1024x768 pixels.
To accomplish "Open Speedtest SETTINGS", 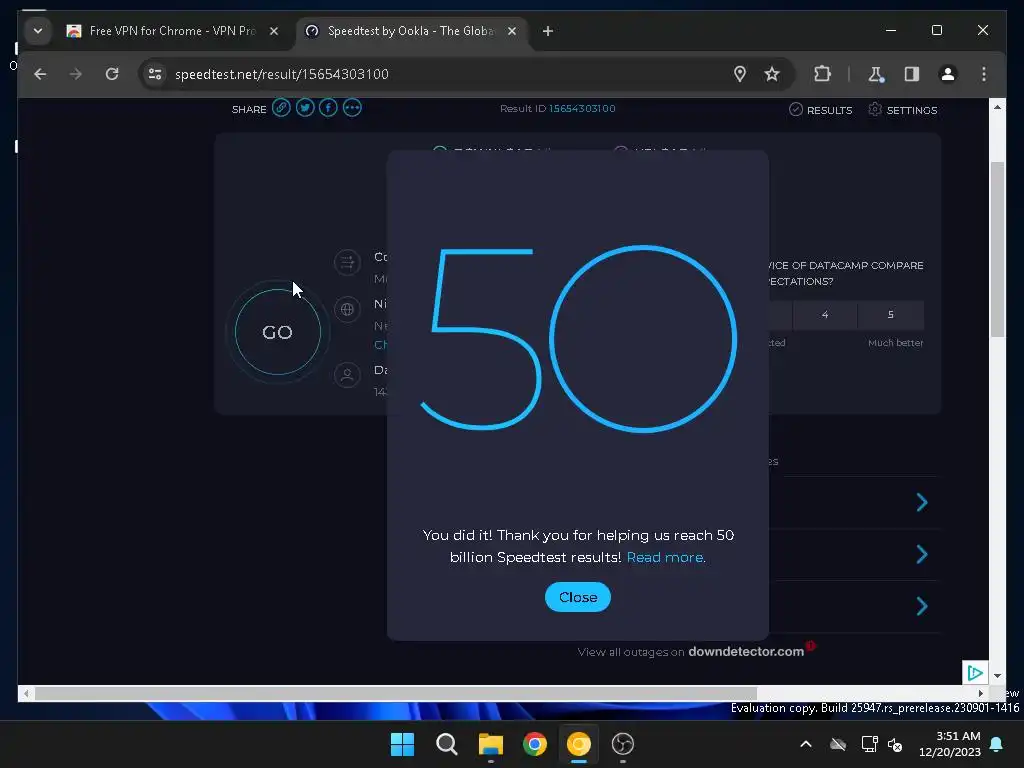I will click(x=903, y=110).
